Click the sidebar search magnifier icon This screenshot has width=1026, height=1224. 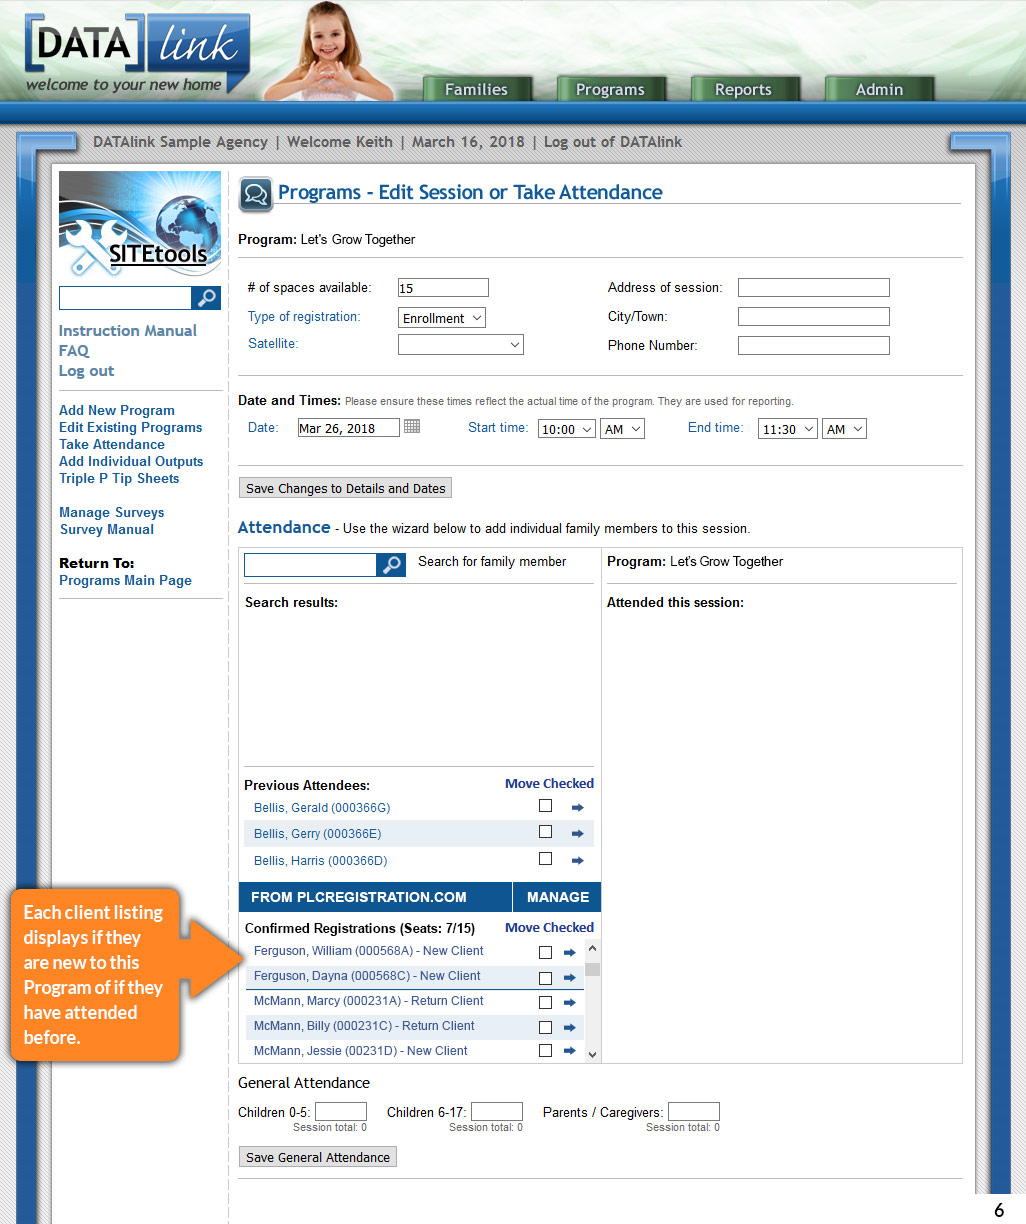click(206, 298)
